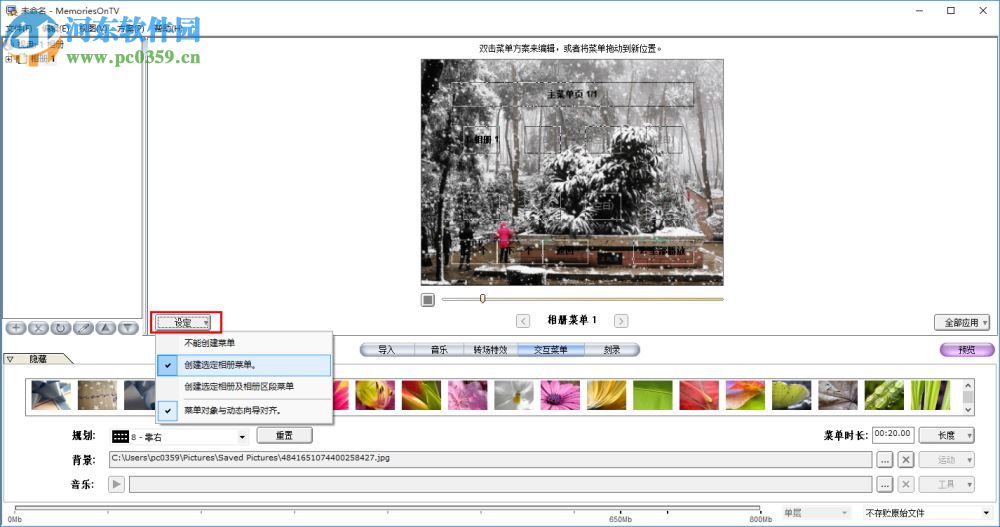
Task: Expand the 相册 1 tree node
Action: coord(8,59)
